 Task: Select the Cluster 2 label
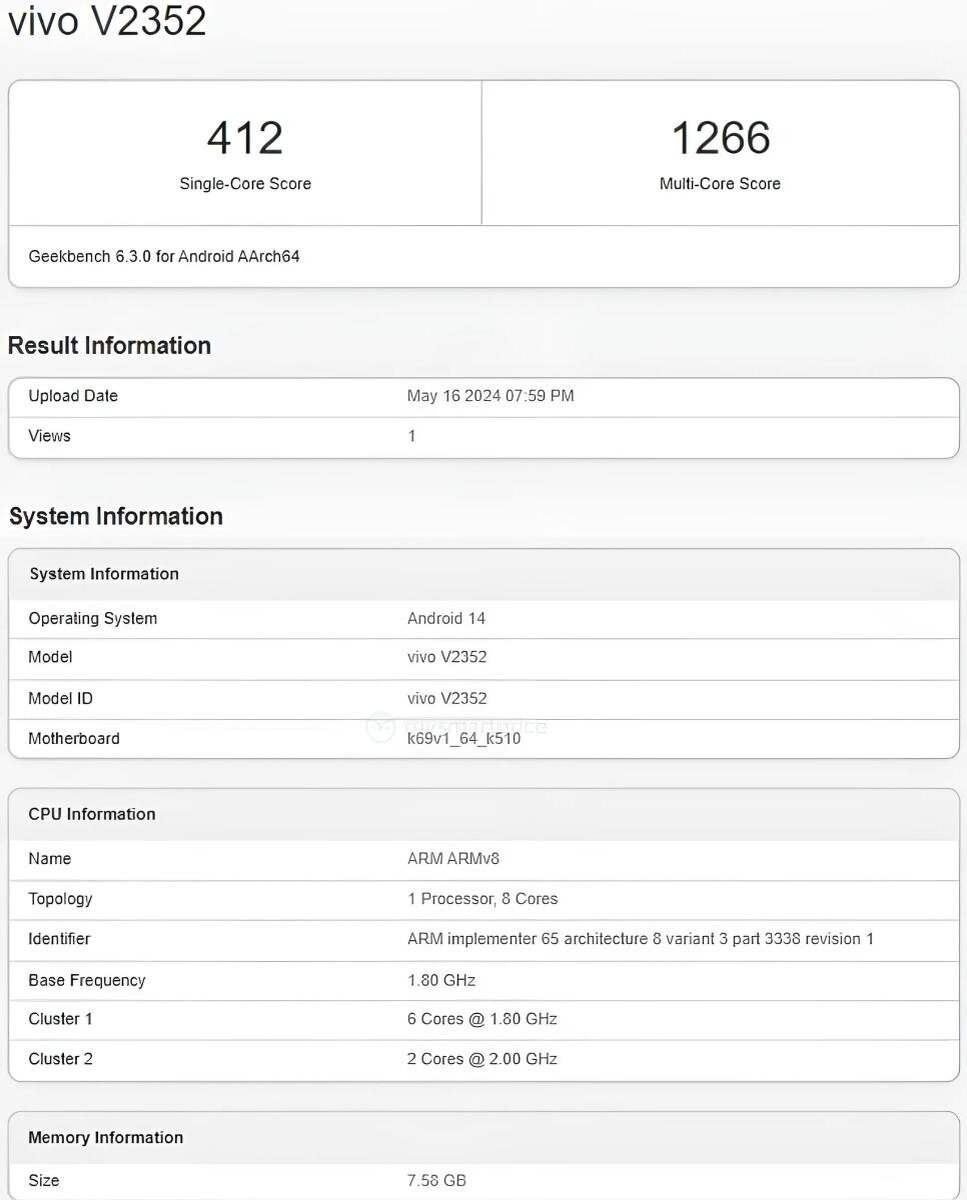pos(60,1059)
